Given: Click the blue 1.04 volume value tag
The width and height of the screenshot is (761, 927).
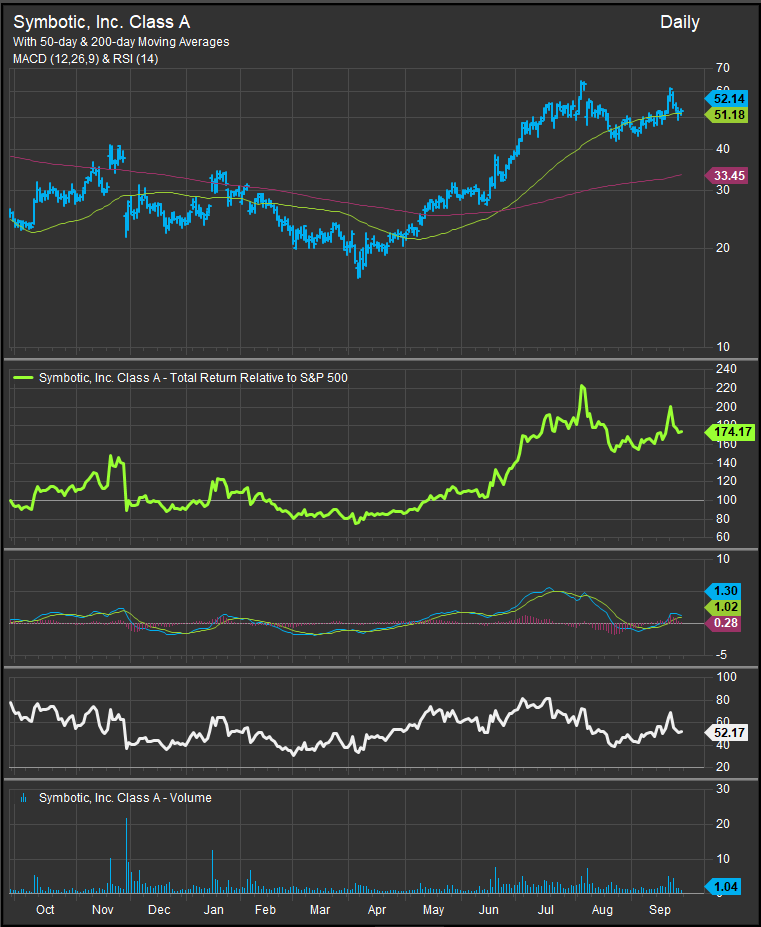Looking at the screenshot, I should 728,886.
